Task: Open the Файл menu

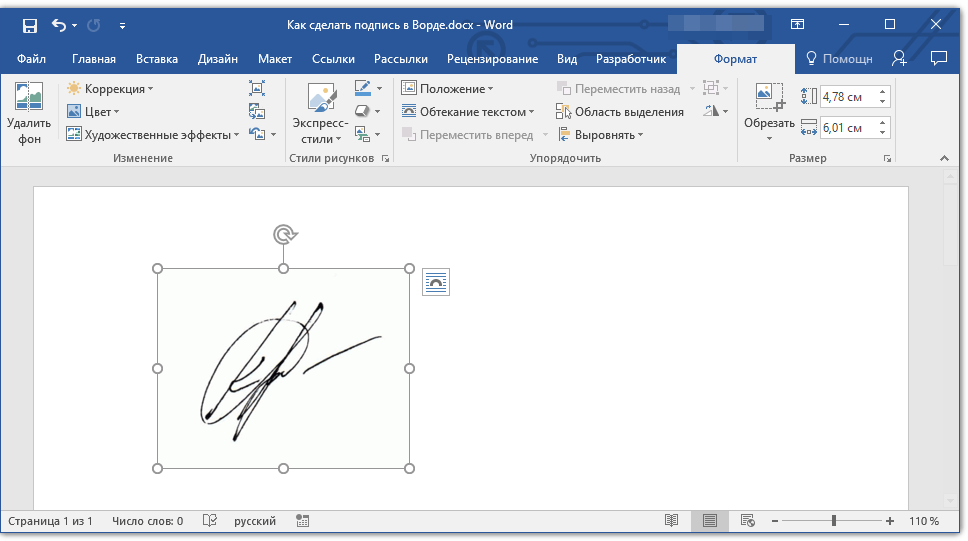Action: click(x=31, y=59)
